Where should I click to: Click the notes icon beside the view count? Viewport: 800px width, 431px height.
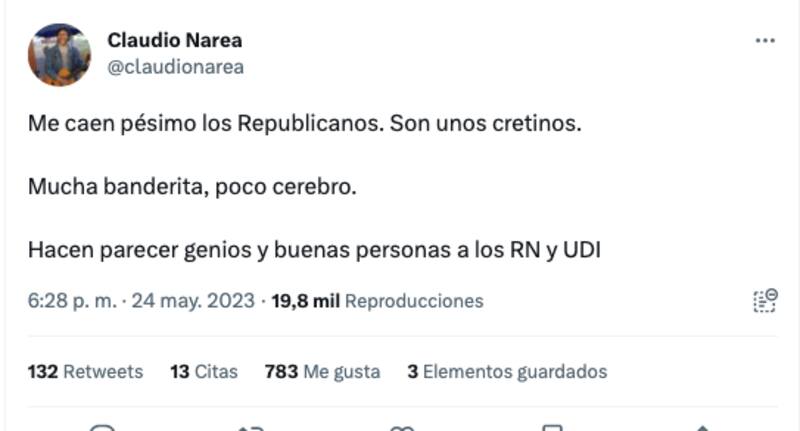click(765, 301)
